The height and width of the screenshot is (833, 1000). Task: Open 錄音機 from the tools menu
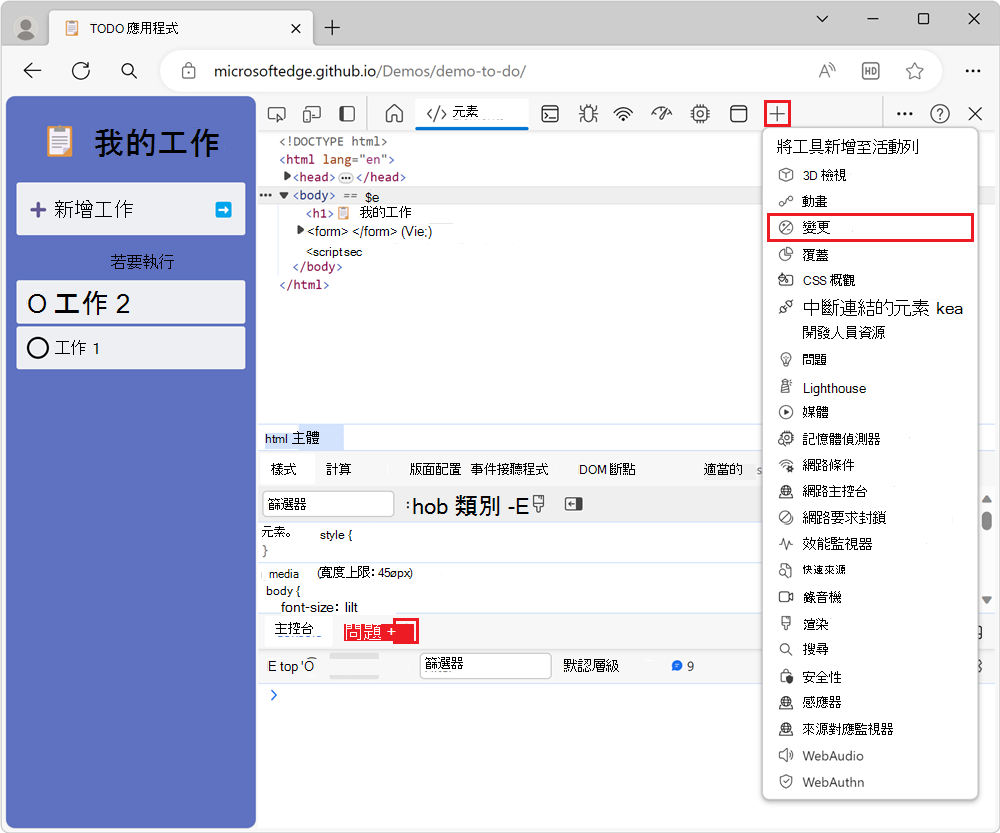(x=870, y=597)
